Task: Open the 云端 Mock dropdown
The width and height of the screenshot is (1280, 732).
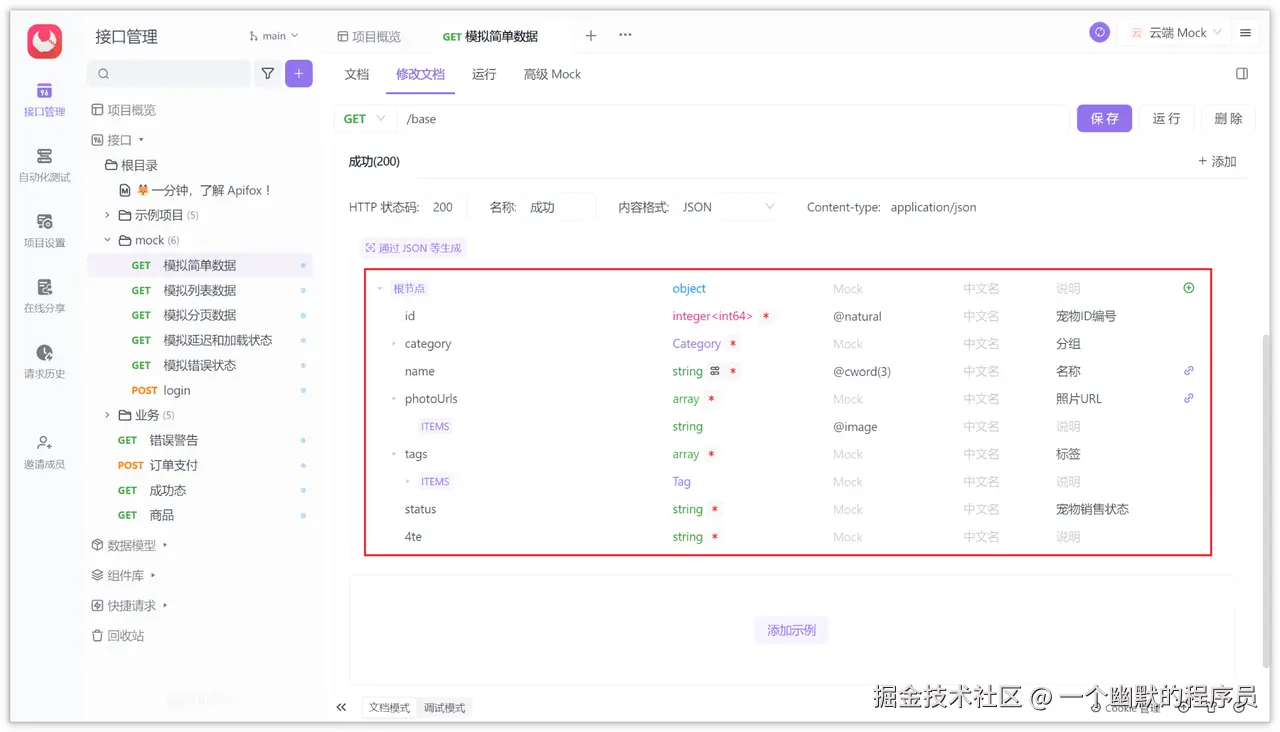Action: [1177, 33]
